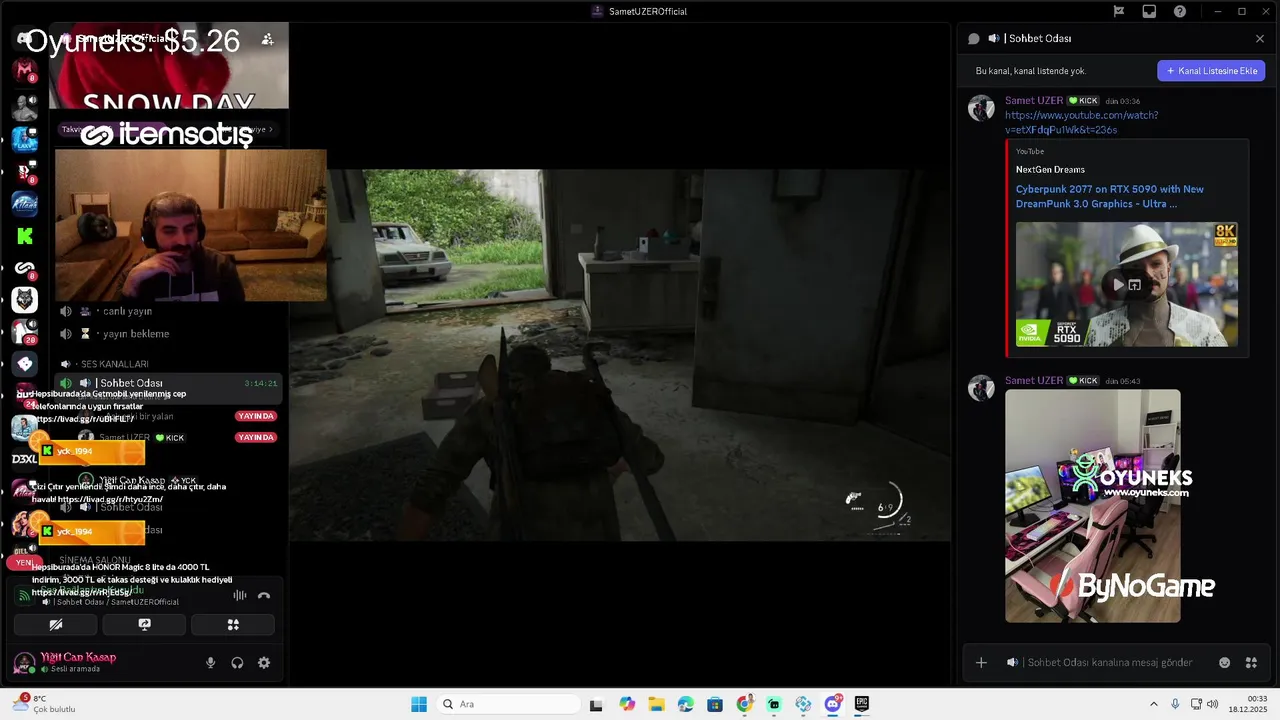This screenshot has height=720, width=1280.
Task: Open the apps icon in message bar
Action: click(1251, 663)
